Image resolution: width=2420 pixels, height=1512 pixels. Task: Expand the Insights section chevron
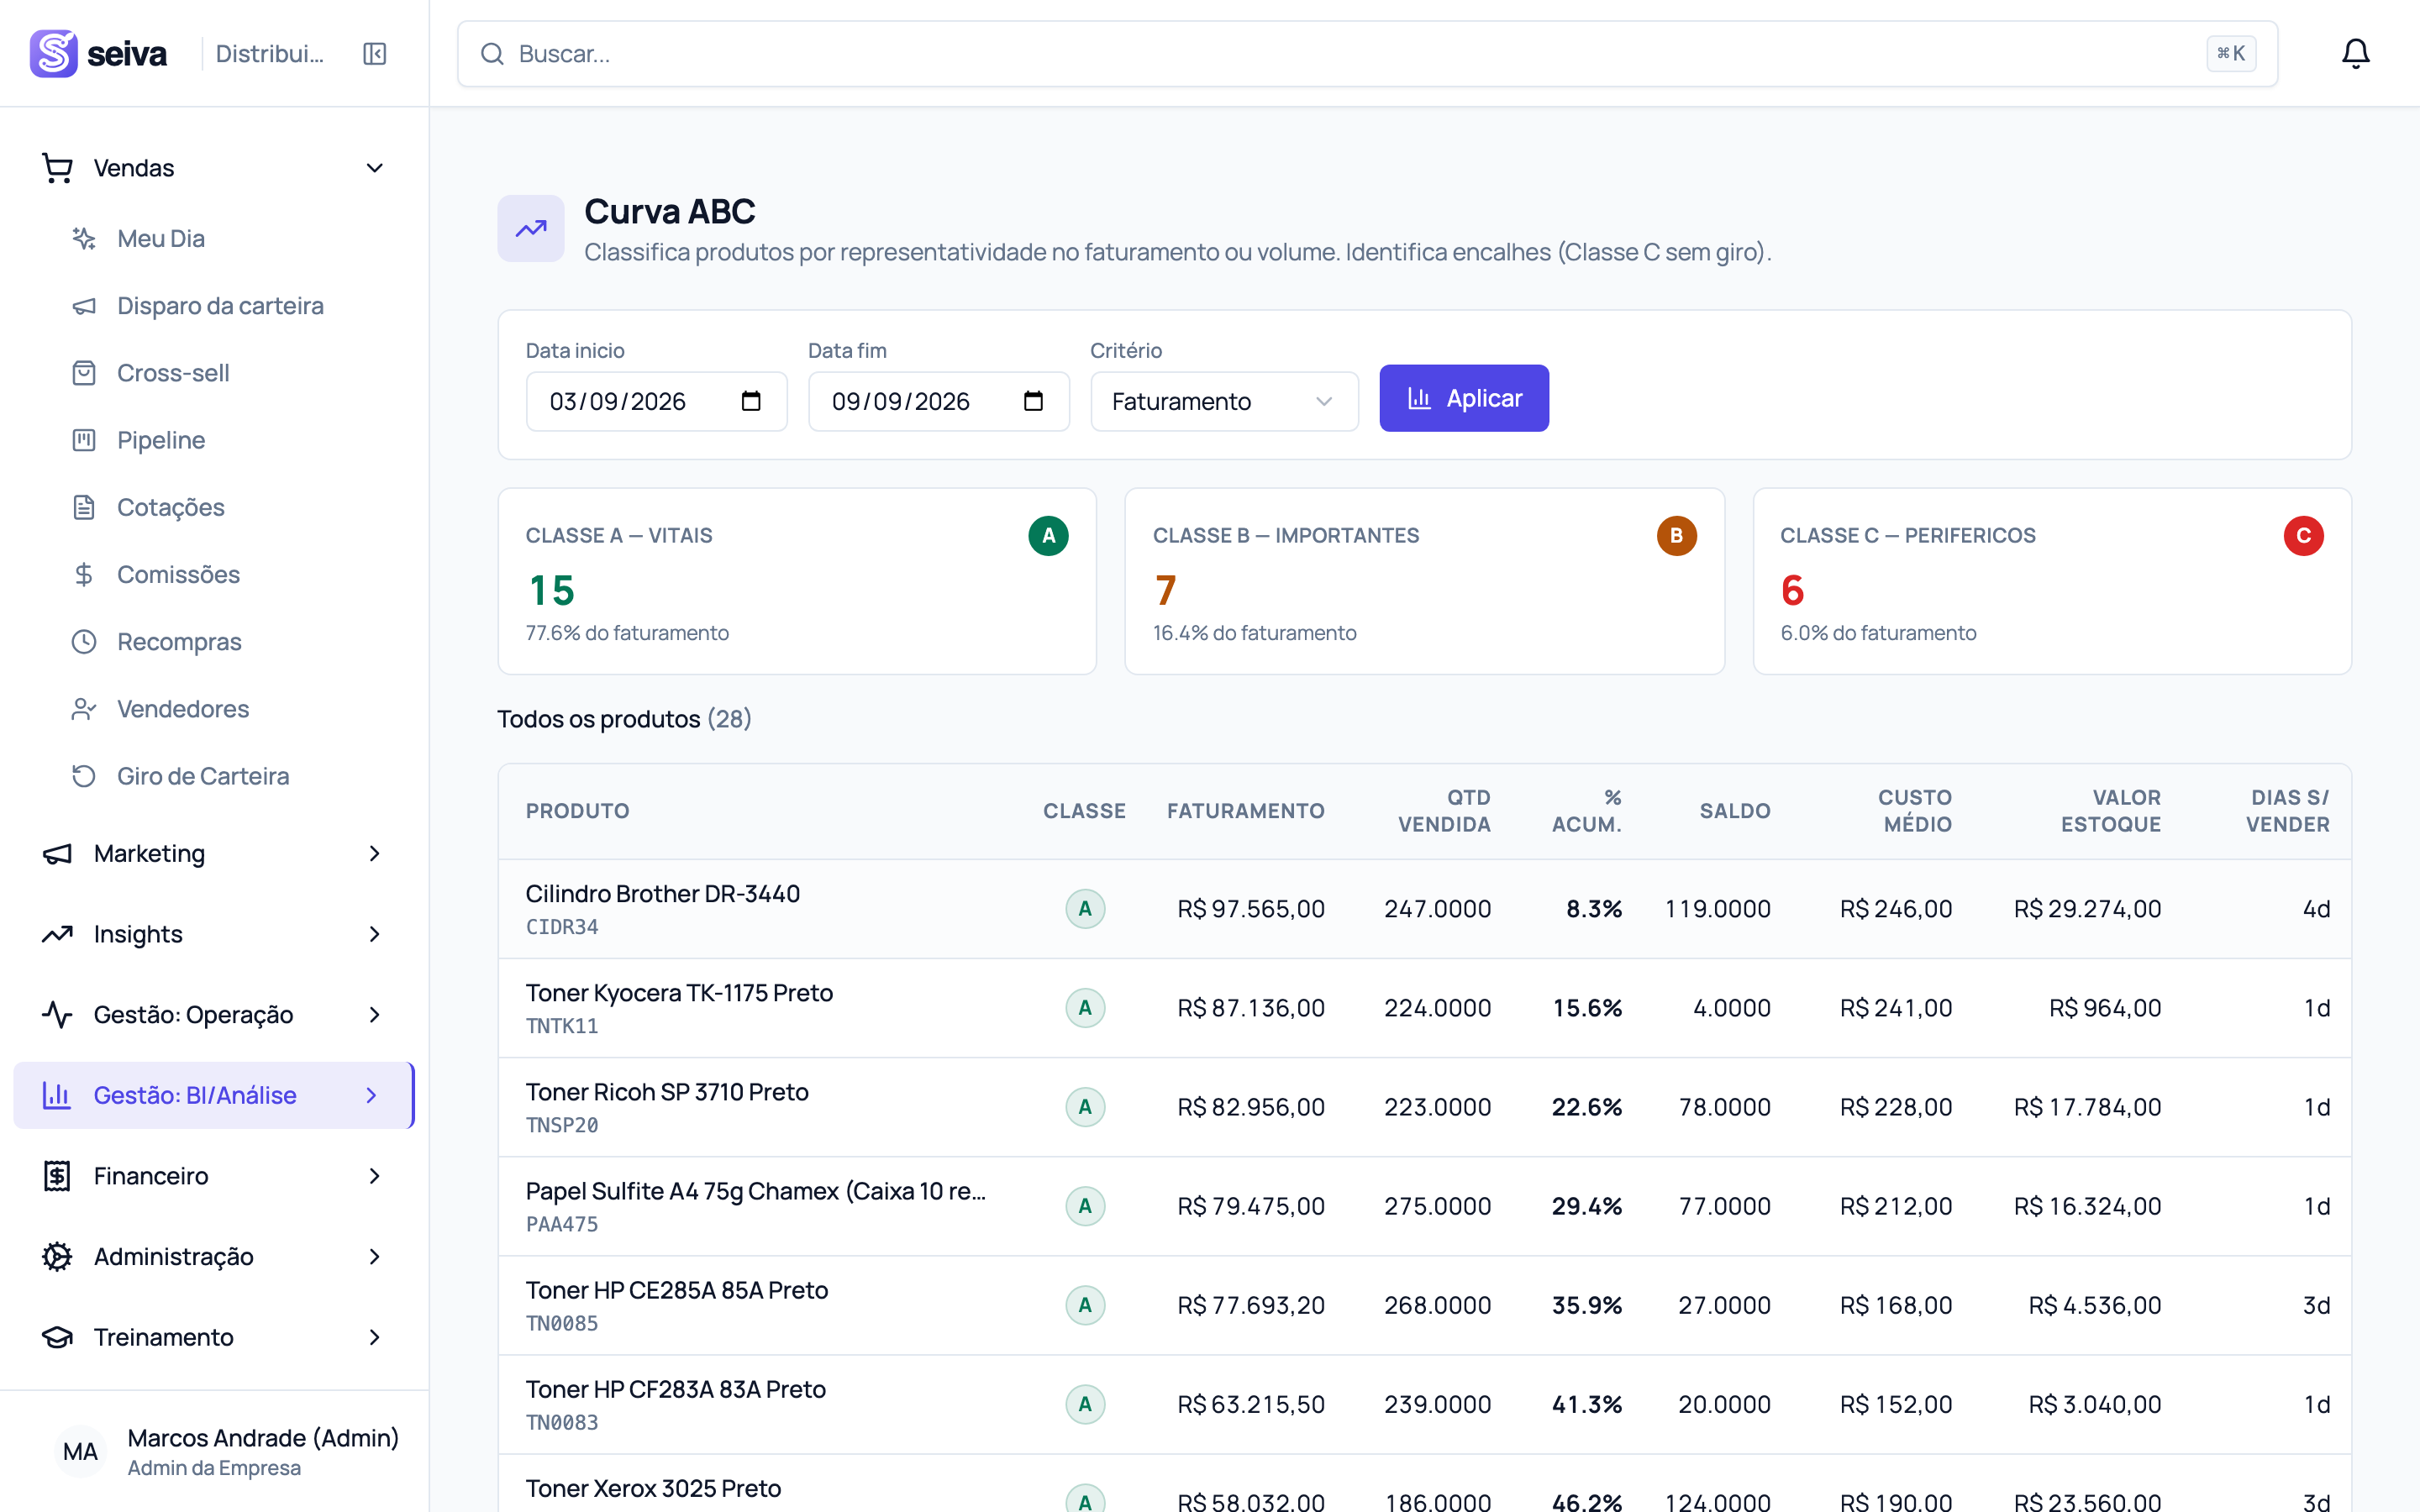coord(375,934)
